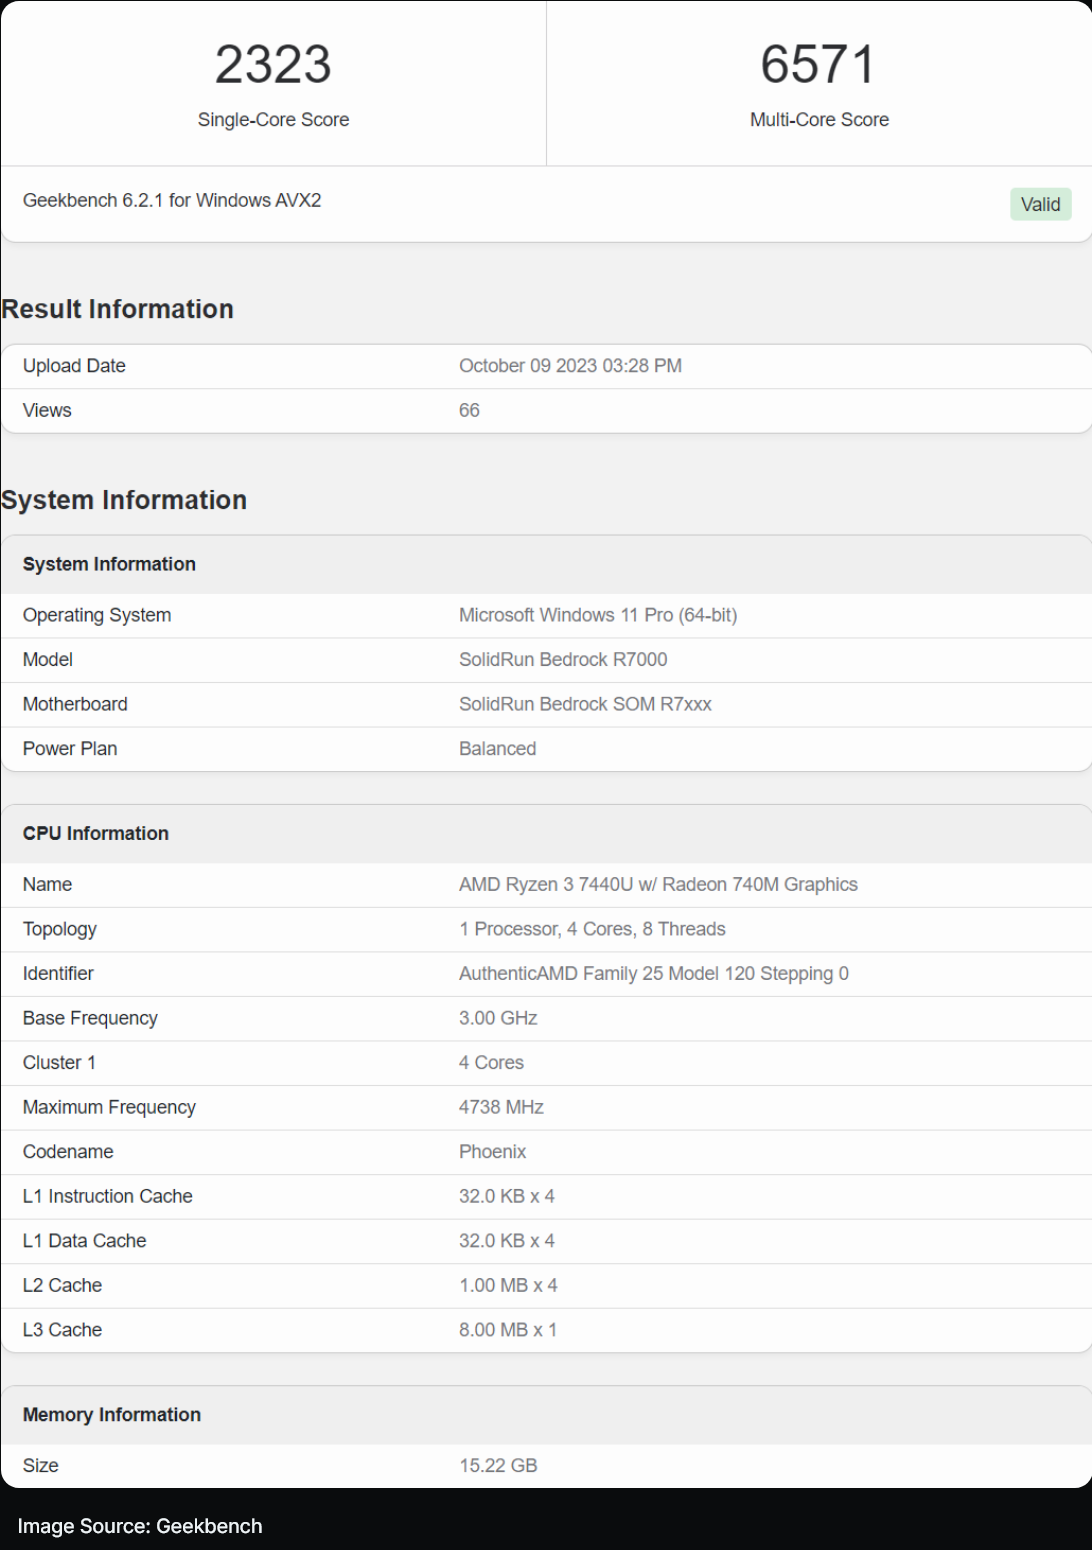This screenshot has height=1550, width=1092.
Task: Click the 4738 MHz value
Action: (501, 1107)
